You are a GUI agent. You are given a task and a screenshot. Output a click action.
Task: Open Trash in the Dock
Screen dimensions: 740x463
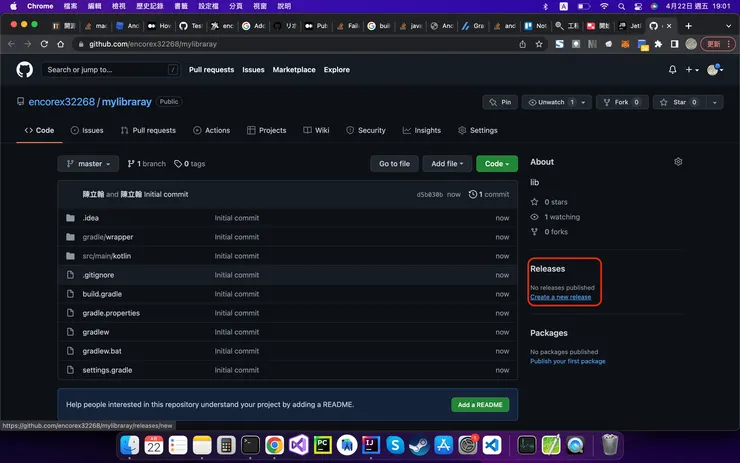point(610,445)
